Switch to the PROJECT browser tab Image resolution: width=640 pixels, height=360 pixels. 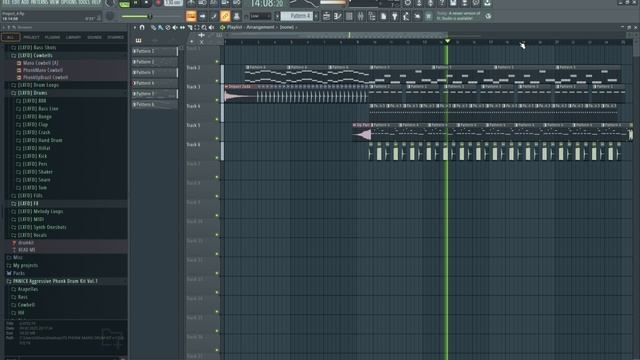click(31, 37)
